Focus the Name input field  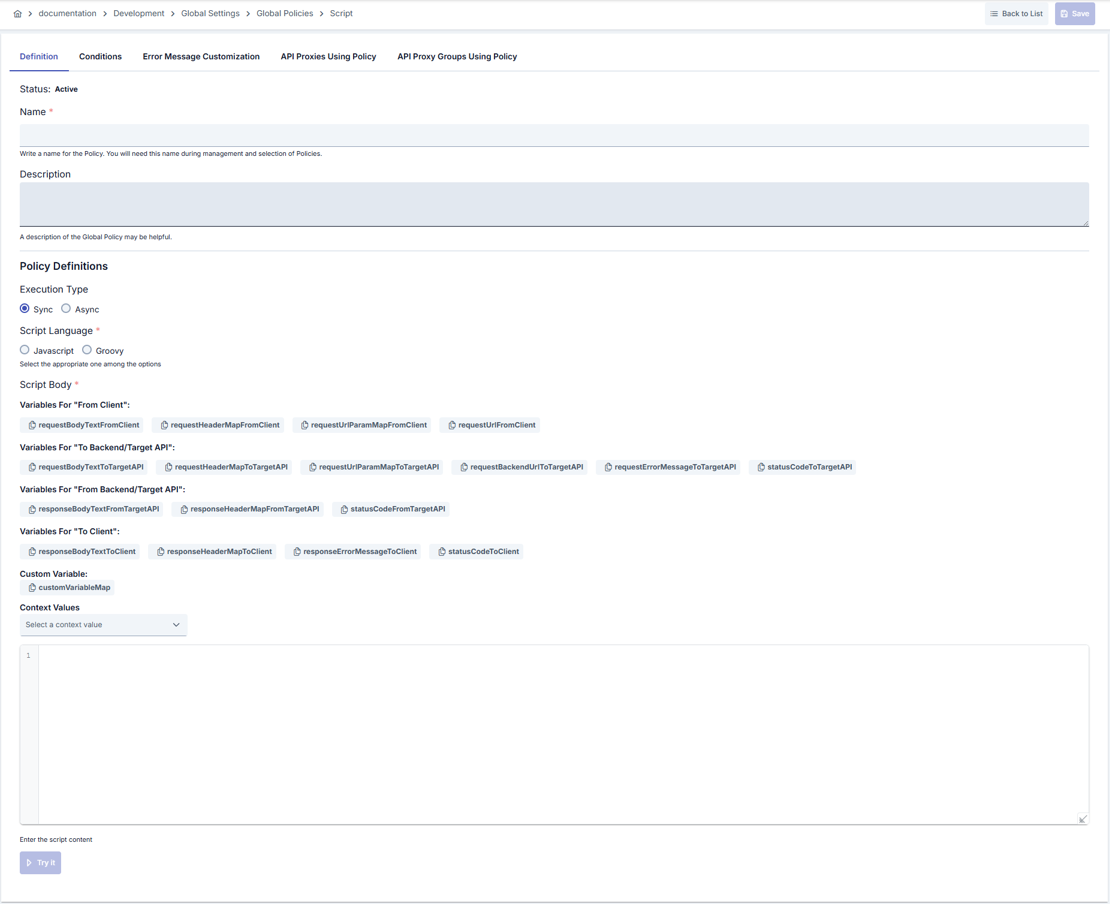pyautogui.click(x=554, y=135)
